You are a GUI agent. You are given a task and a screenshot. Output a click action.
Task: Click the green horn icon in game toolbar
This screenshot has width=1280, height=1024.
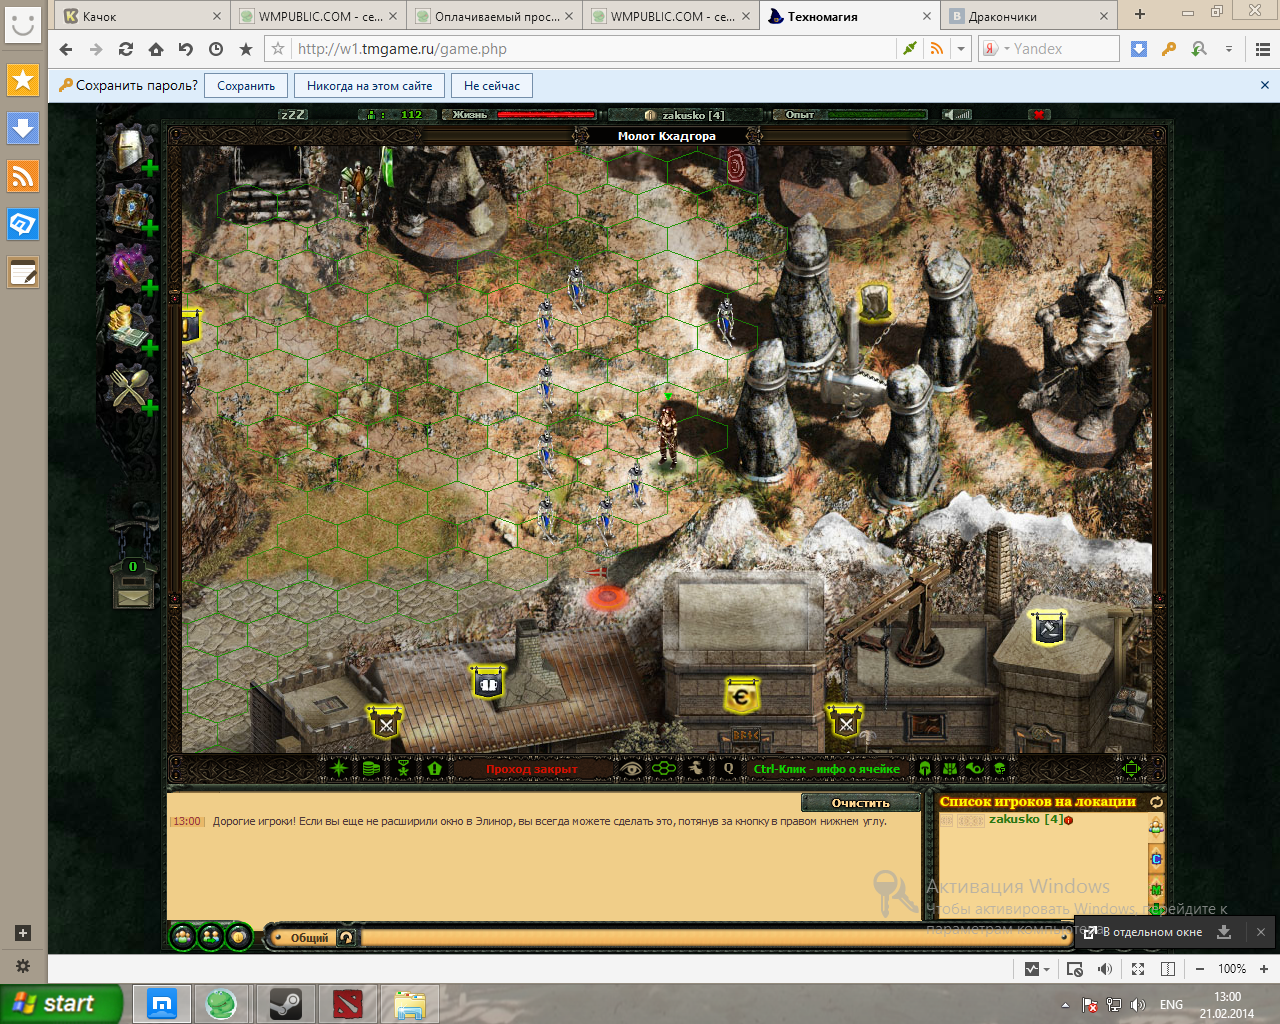click(974, 768)
